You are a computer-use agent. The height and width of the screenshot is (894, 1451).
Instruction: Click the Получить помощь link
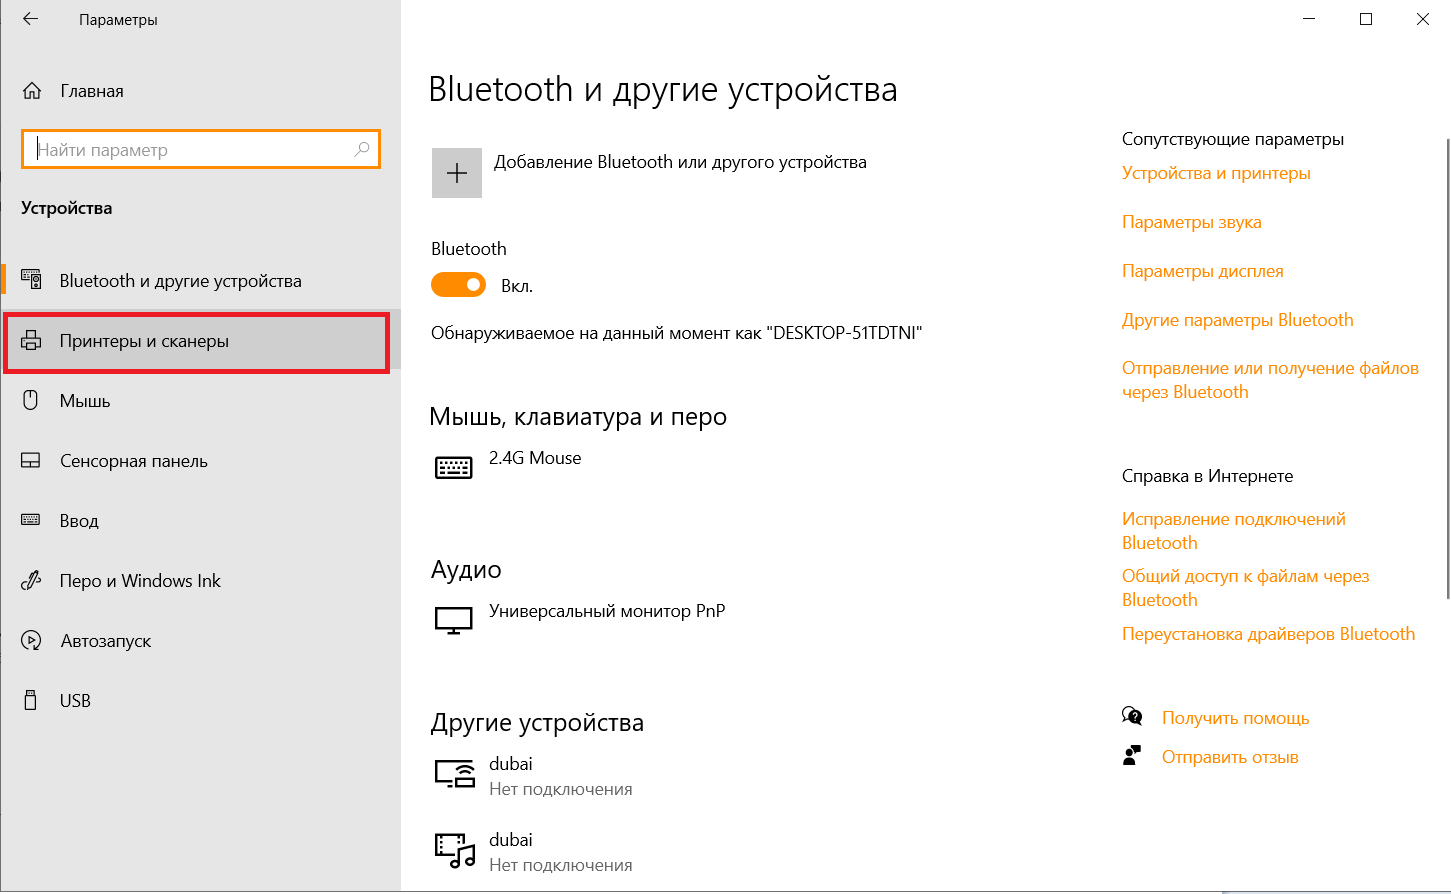pyautogui.click(x=1235, y=718)
